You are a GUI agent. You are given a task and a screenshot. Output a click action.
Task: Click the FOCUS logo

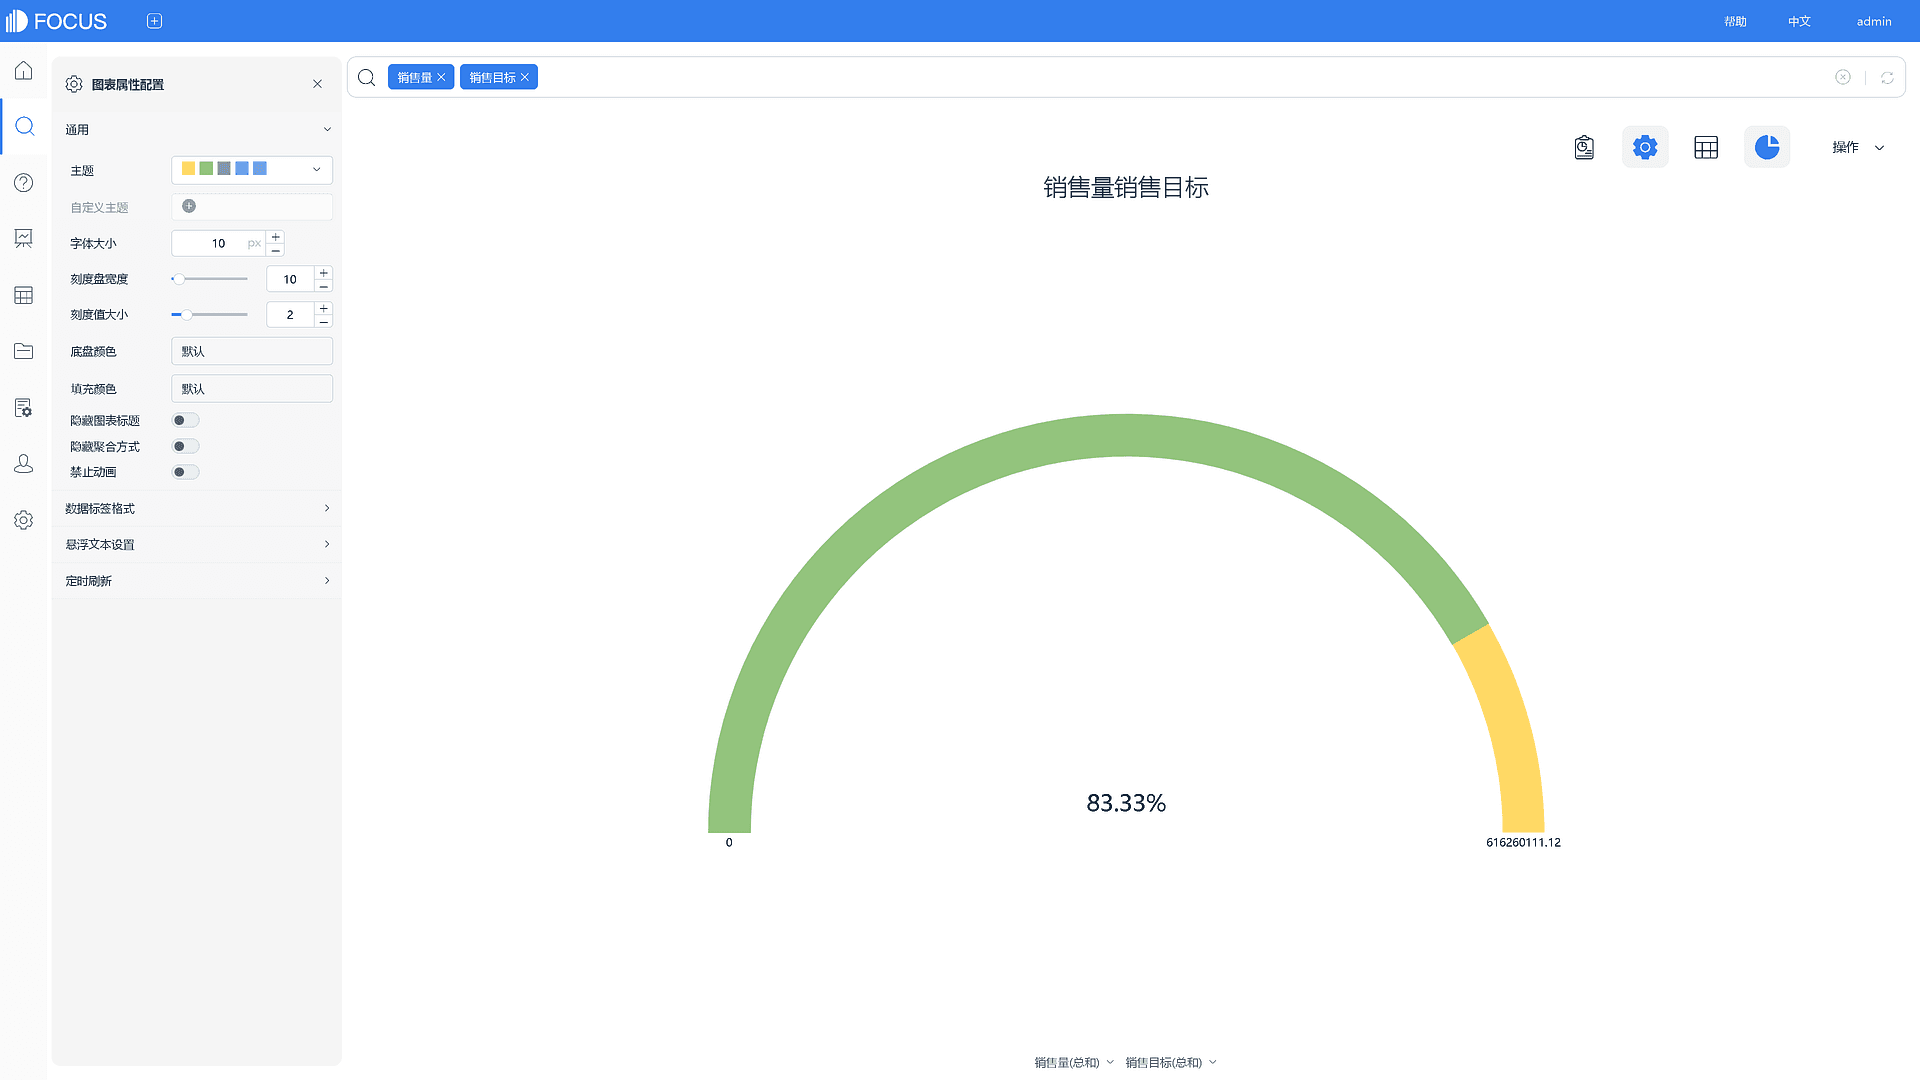coord(57,21)
